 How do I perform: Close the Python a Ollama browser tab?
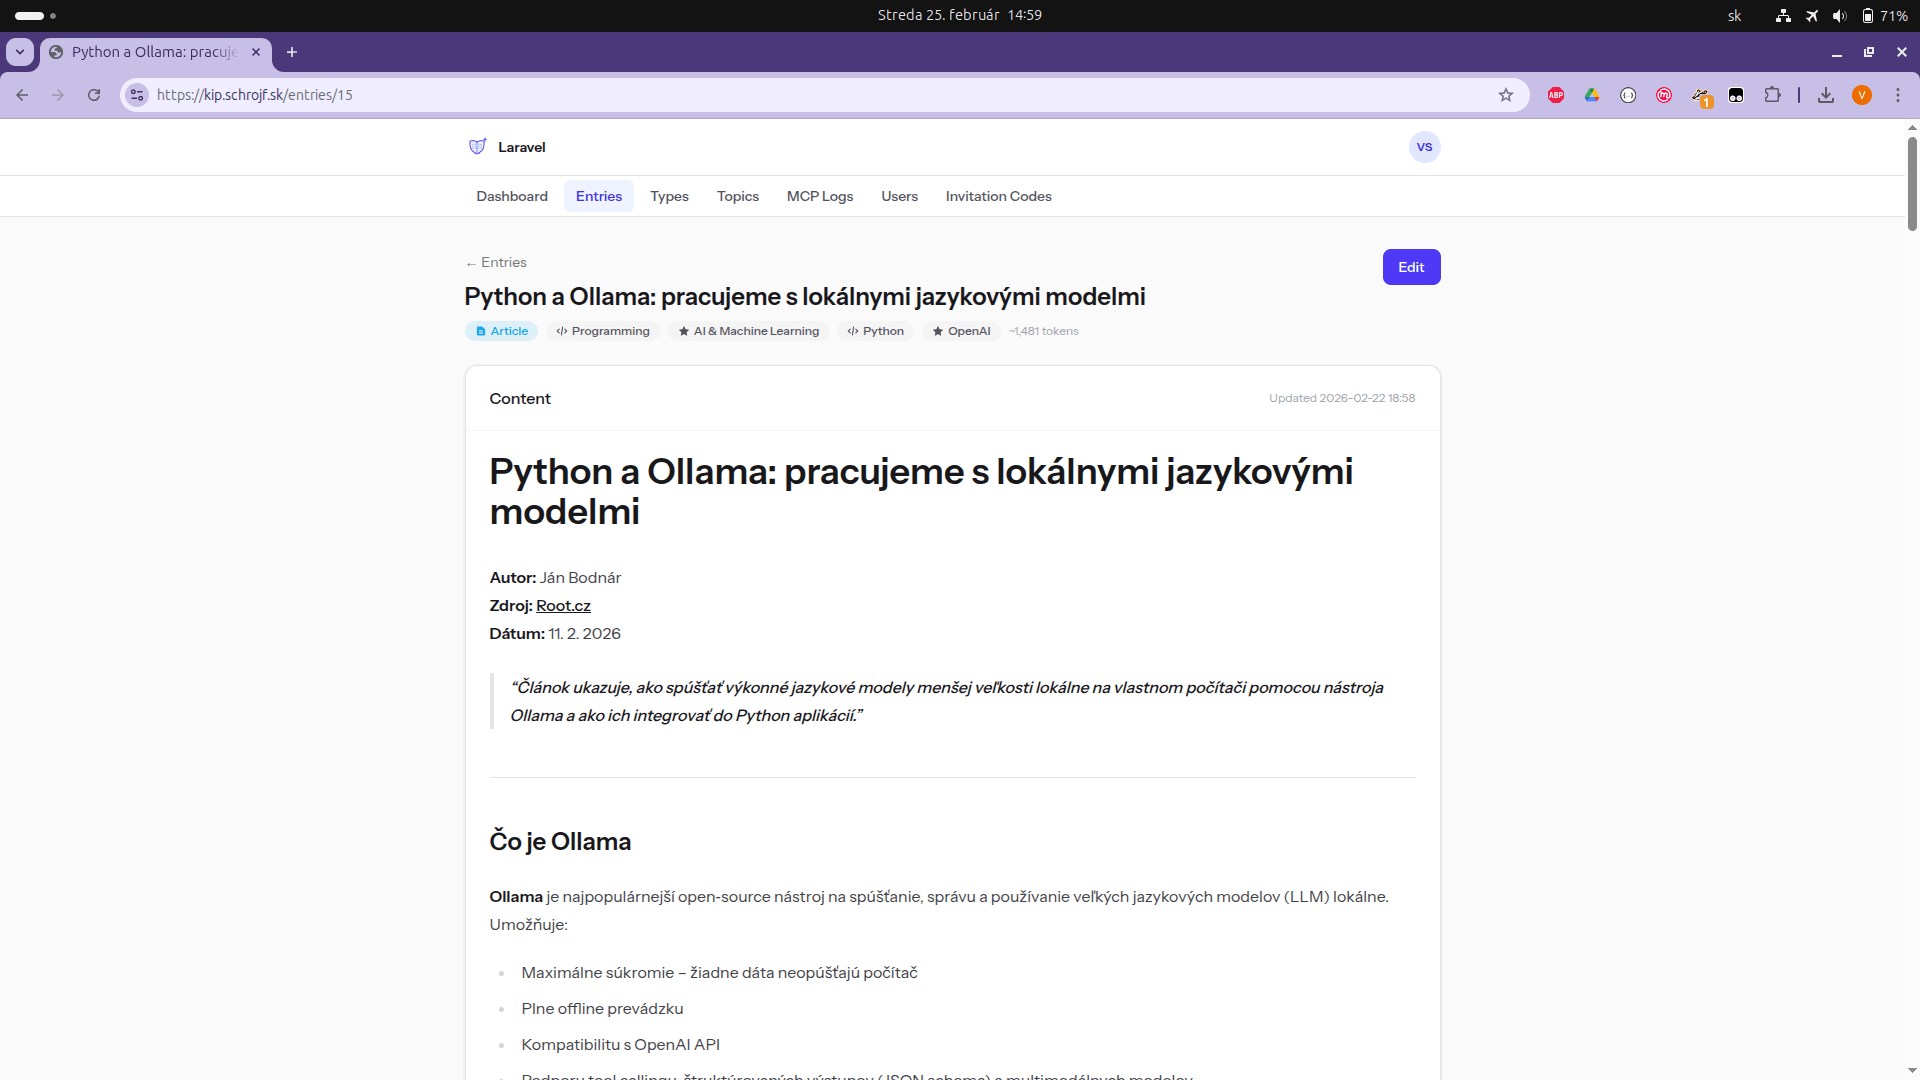256,52
